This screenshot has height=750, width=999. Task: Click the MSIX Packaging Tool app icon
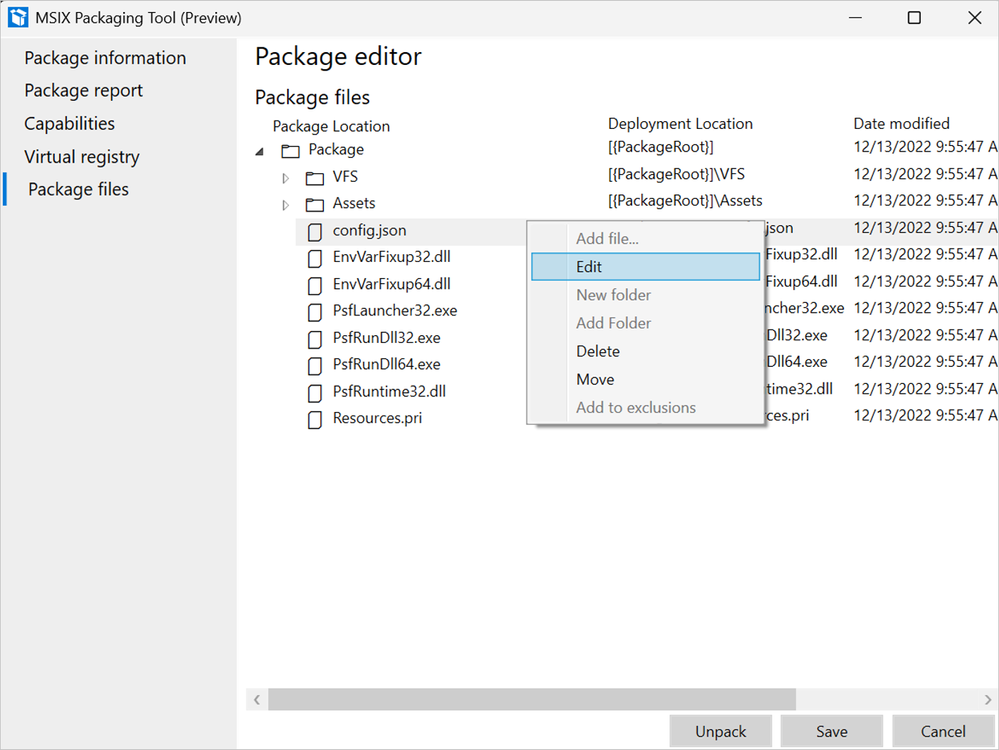click(x=18, y=17)
